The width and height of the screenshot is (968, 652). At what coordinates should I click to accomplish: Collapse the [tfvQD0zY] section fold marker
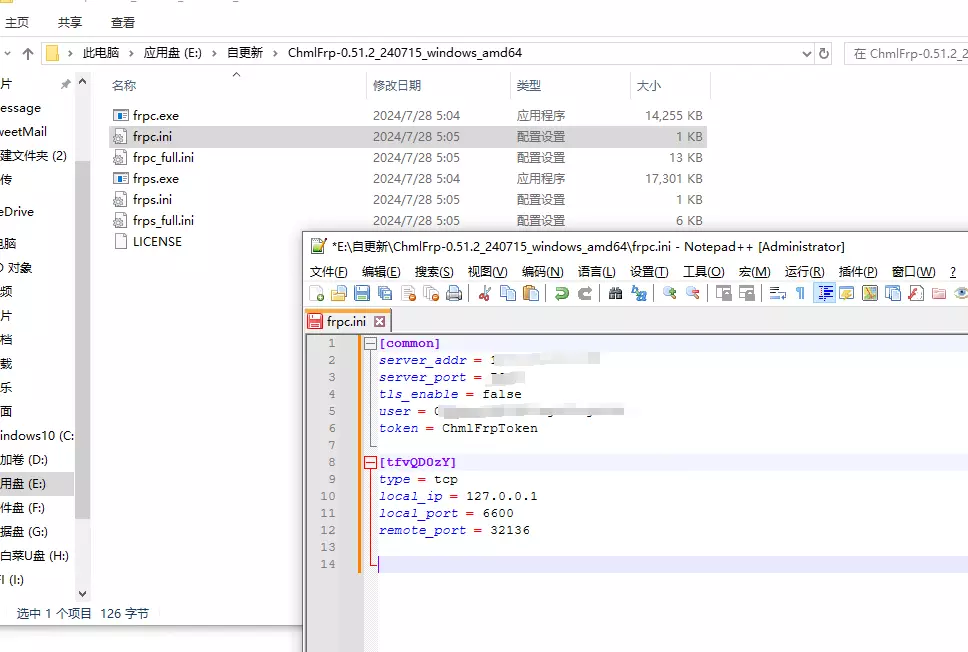tap(370, 462)
